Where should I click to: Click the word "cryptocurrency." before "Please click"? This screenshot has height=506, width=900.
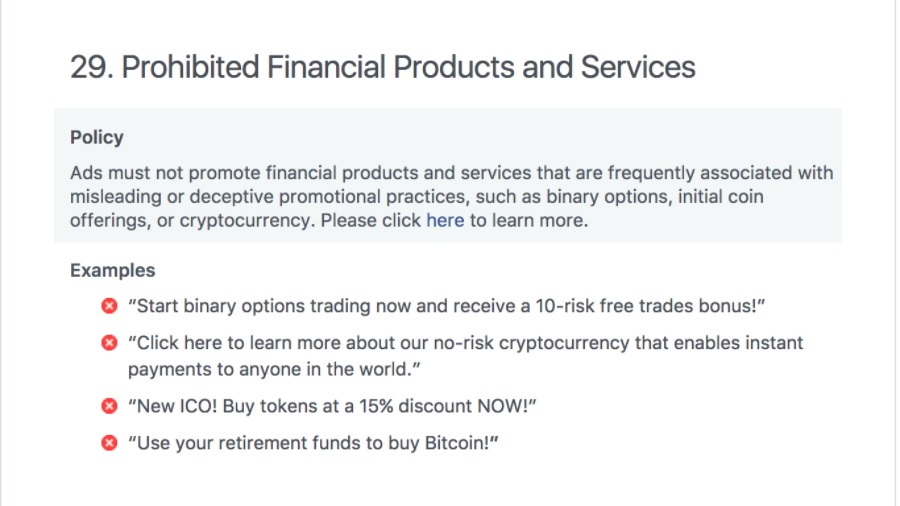pyautogui.click(x=247, y=221)
